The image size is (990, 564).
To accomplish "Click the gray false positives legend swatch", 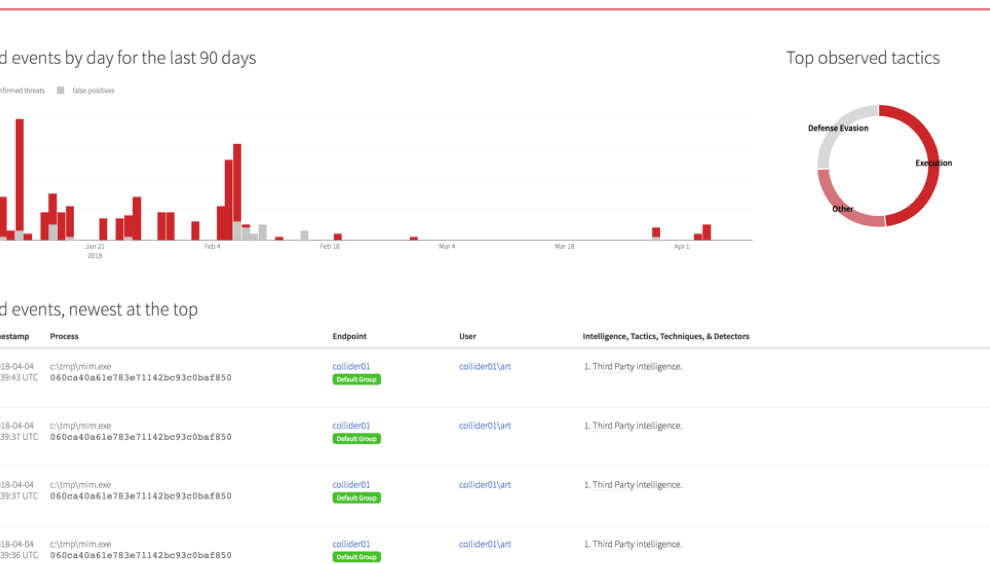I will point(61,91).
